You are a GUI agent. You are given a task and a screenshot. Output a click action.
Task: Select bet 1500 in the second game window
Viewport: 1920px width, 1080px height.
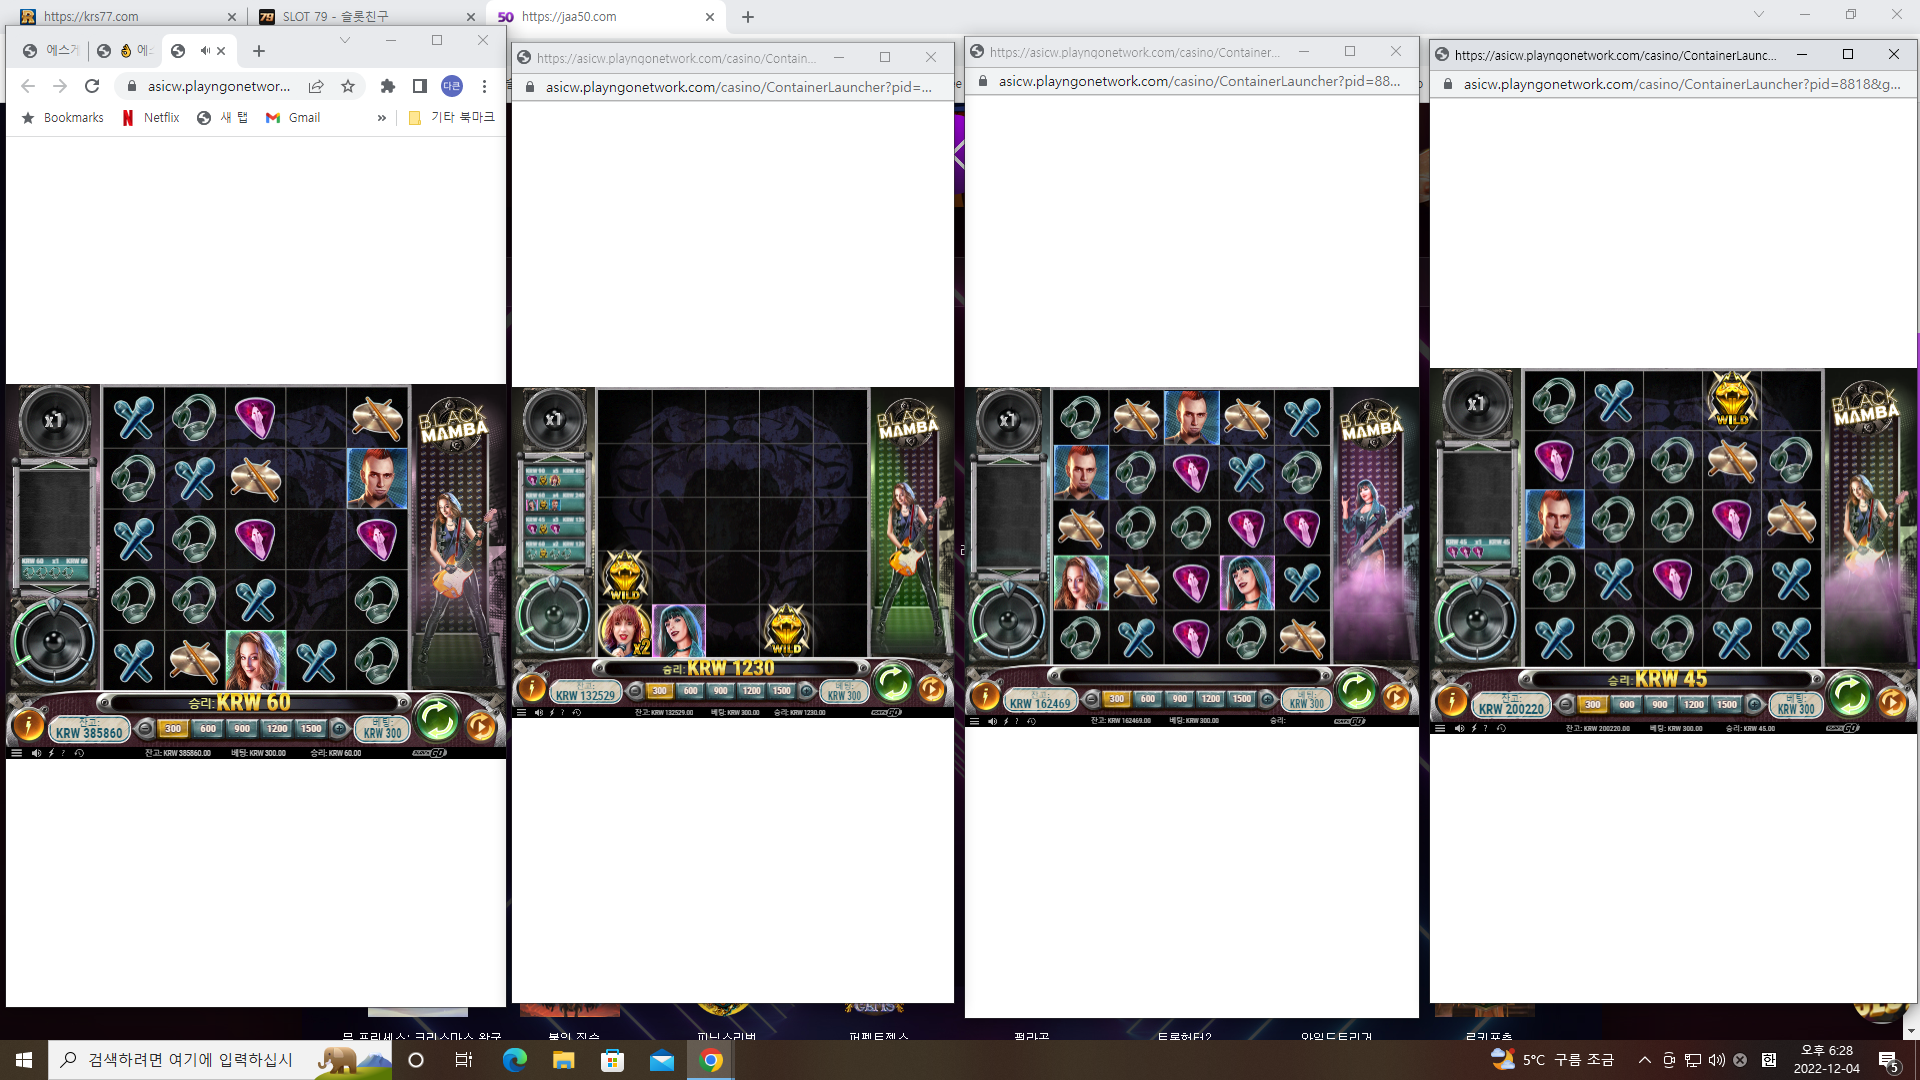click(x=782, y=691)
